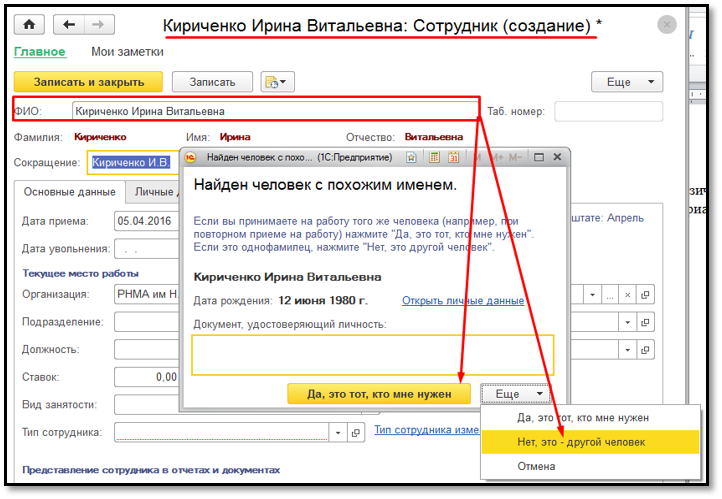Click into the ФИО input field
Viewport: 722px width, 499px height.
click(275, 111)
